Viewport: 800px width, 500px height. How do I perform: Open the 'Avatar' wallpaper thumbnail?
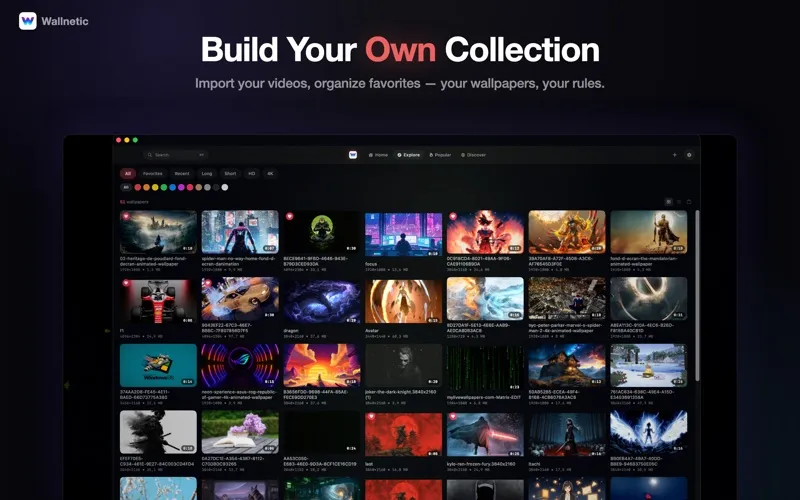coord(403,301)
